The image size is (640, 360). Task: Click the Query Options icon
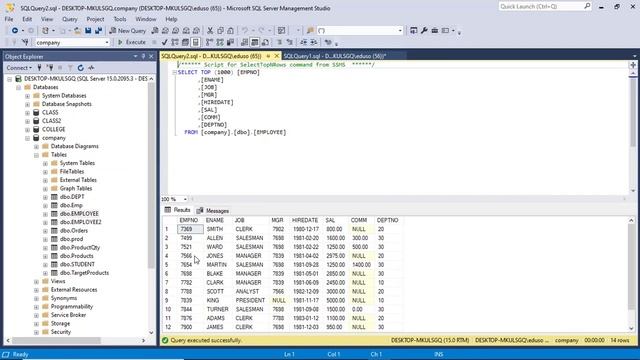(x=185, y=42)
